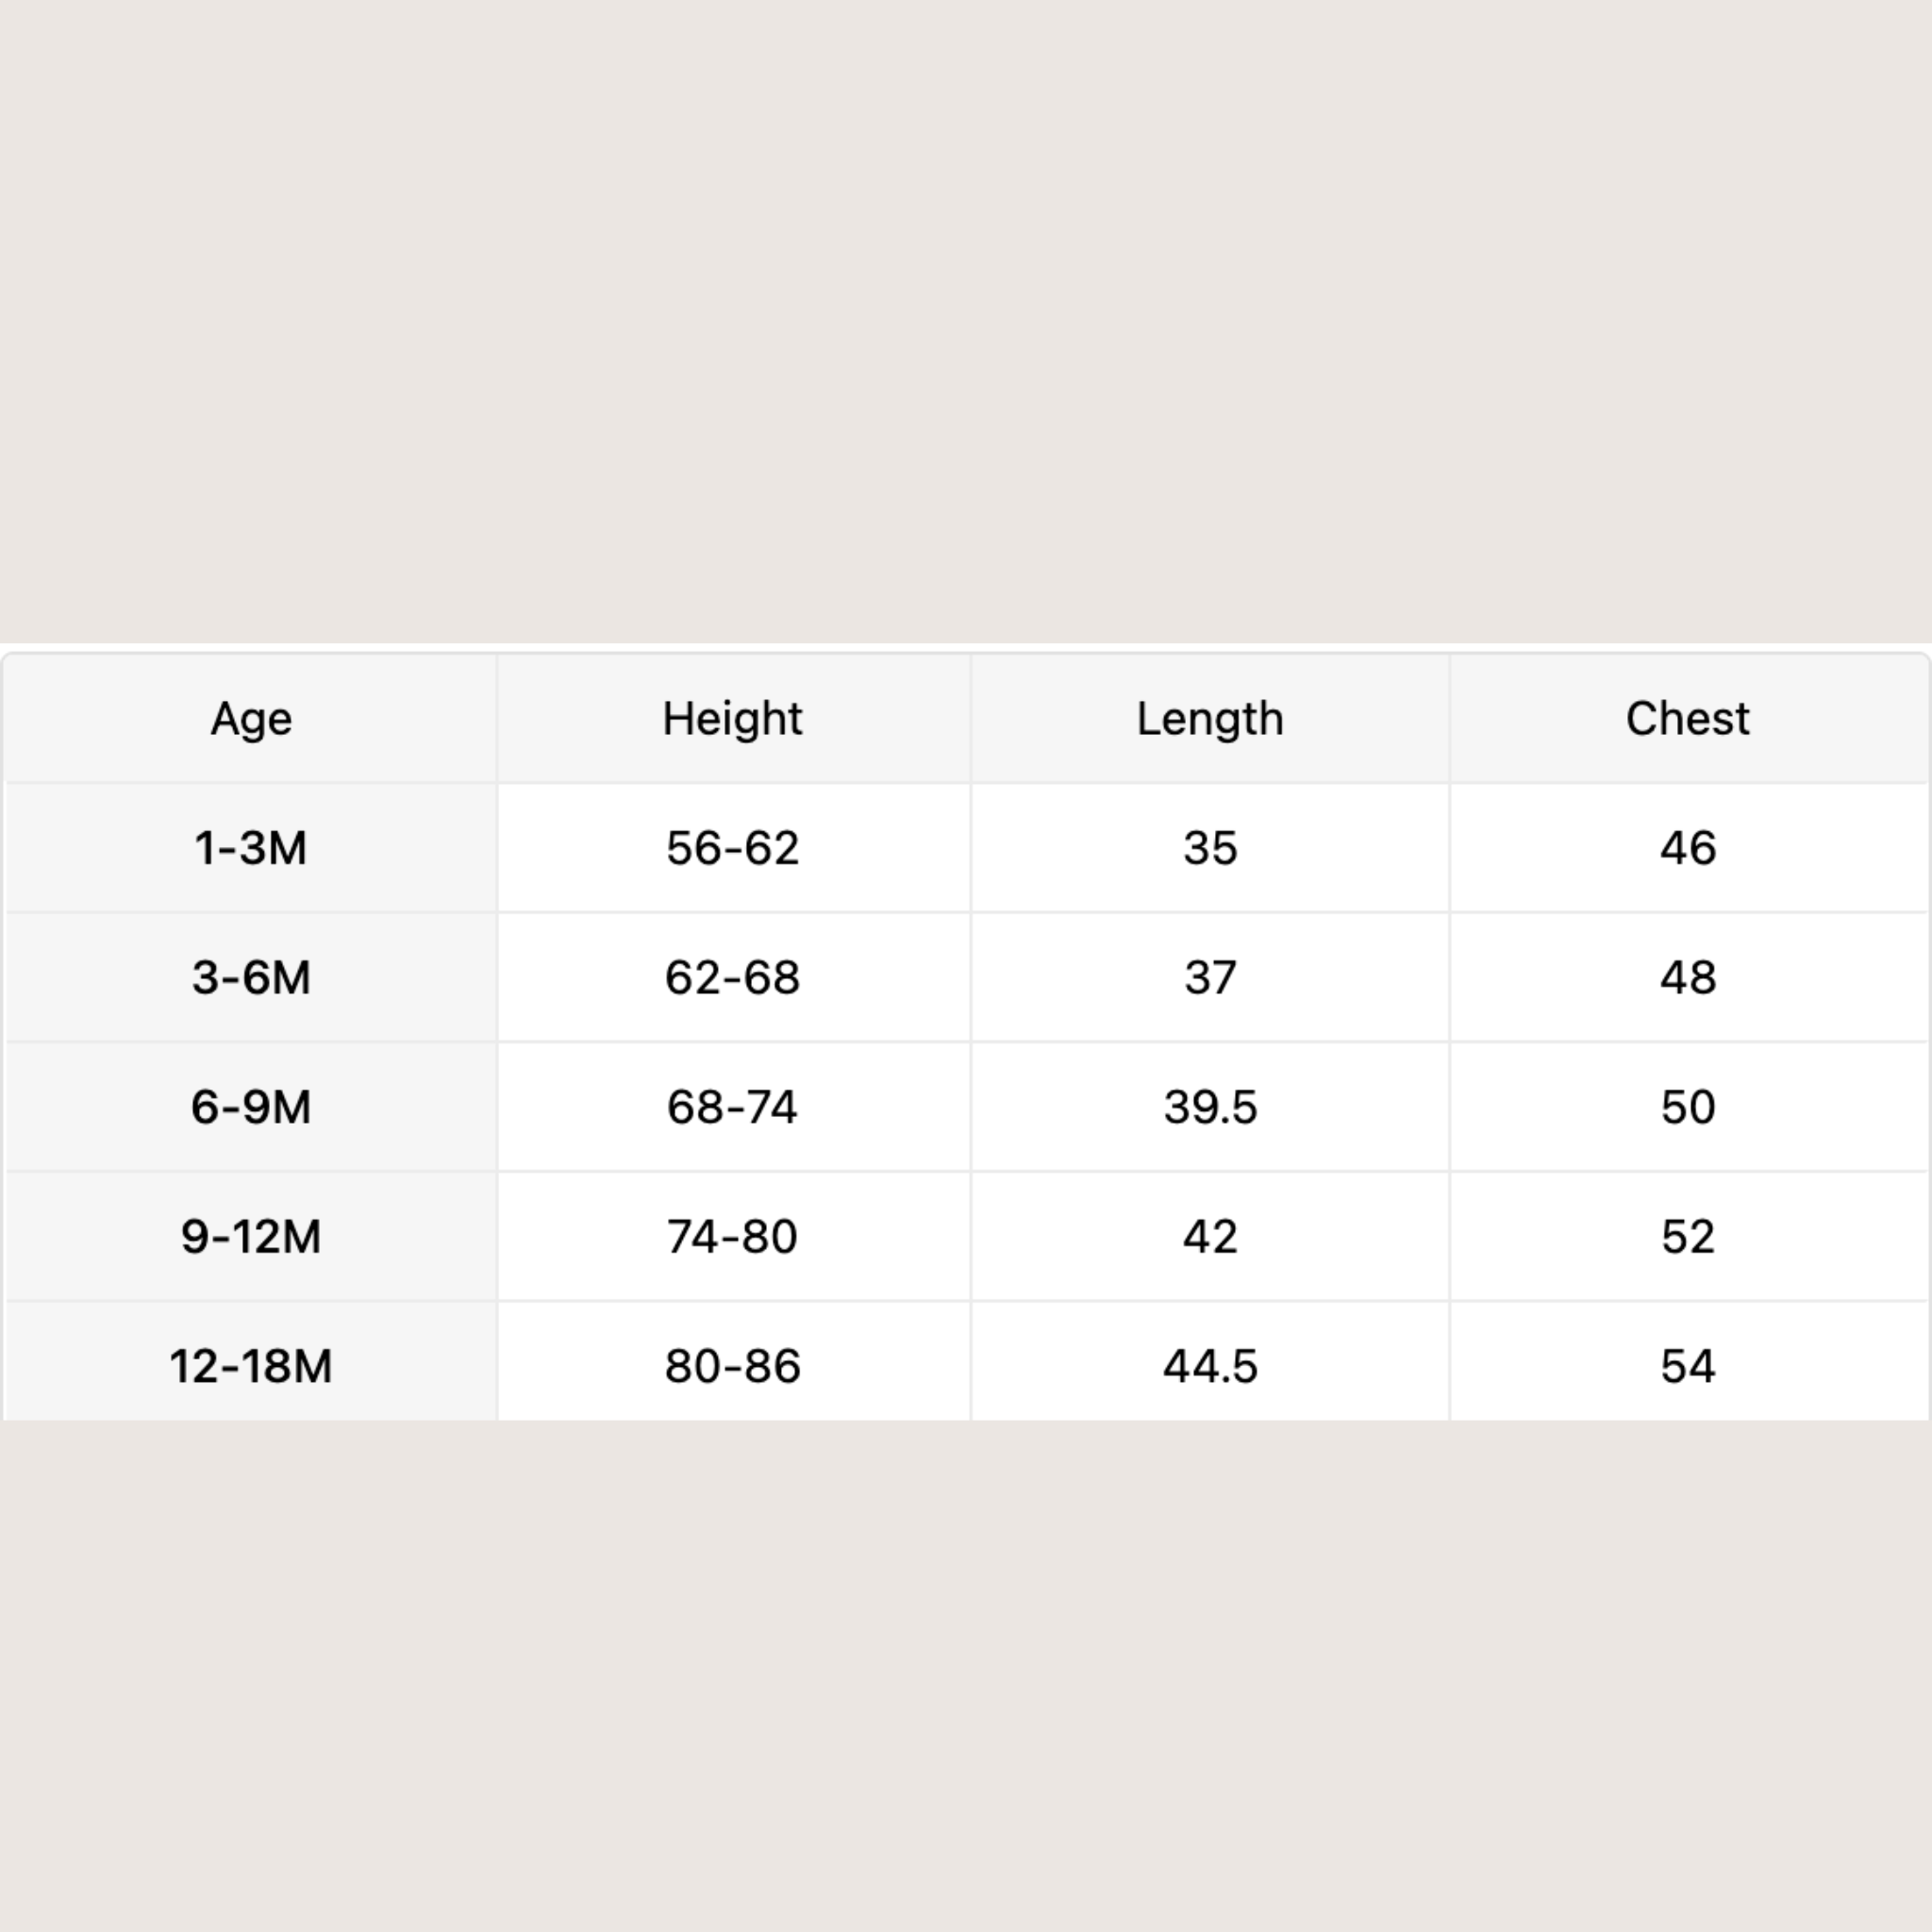This screenshot has width=1932, height=1932.
Task: Click the 56-62 height cell
Action: (732, 848)
